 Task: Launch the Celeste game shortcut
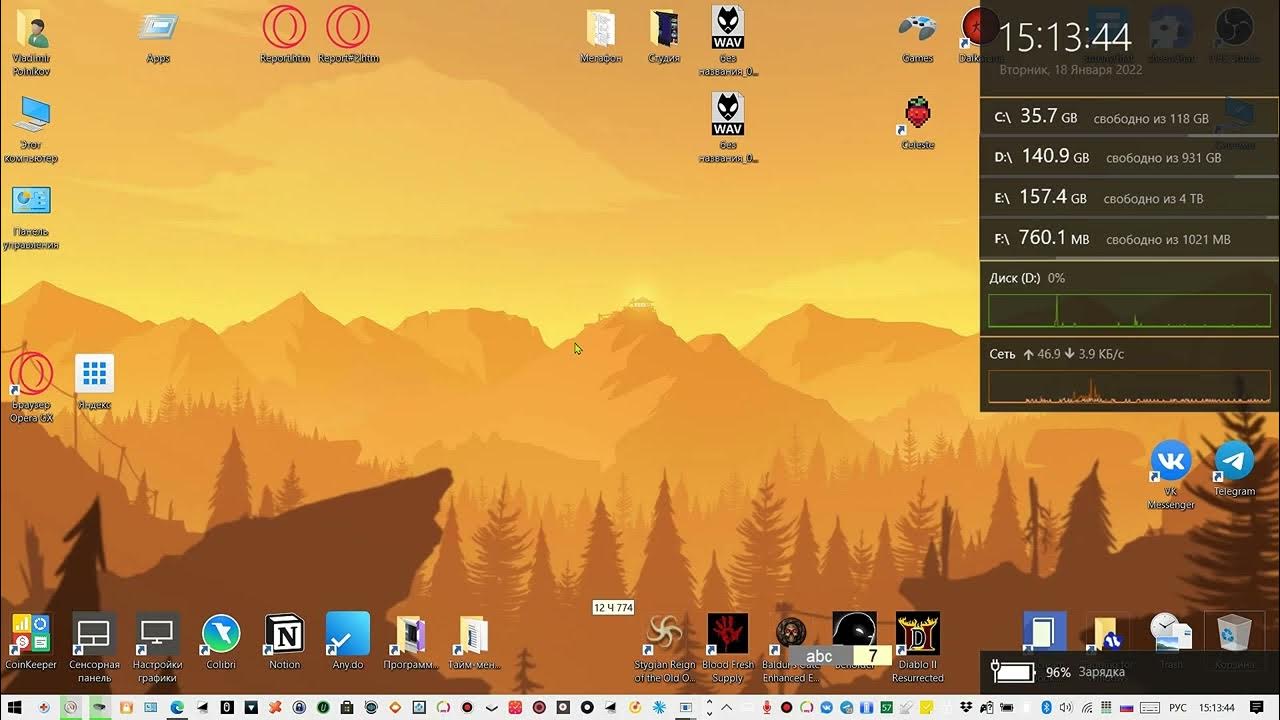(917, 122)
